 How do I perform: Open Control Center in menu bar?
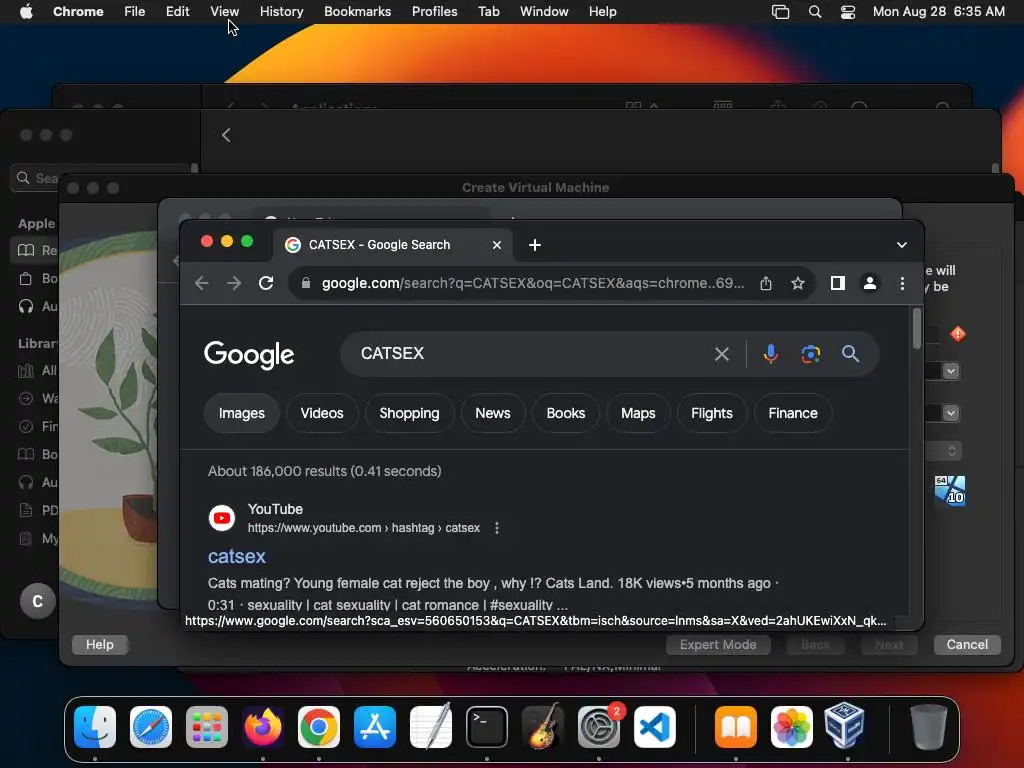(x=848, y=12)
